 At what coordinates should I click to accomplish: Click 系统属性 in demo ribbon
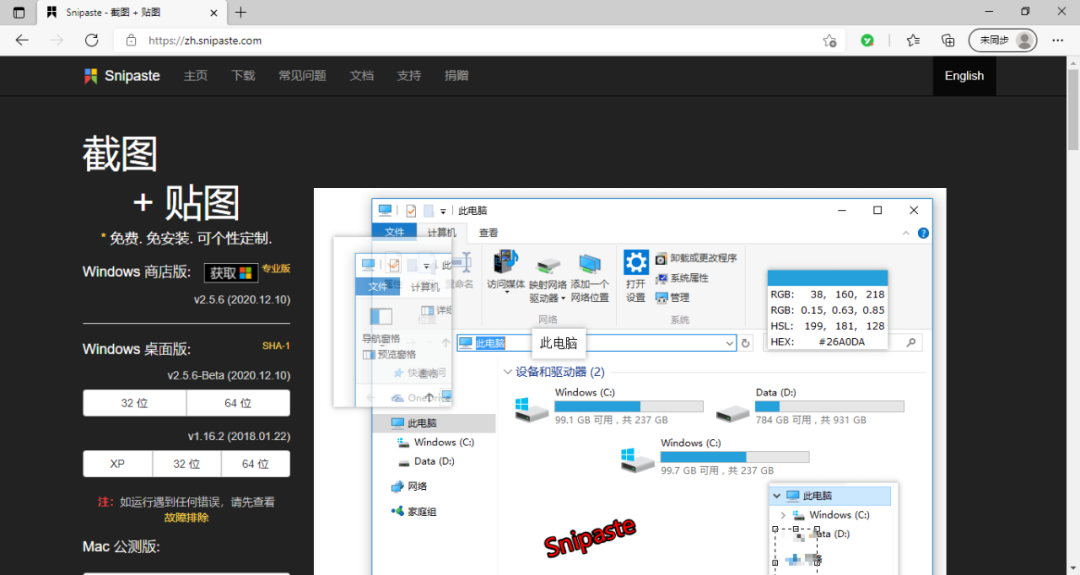(x=682, y=278)
